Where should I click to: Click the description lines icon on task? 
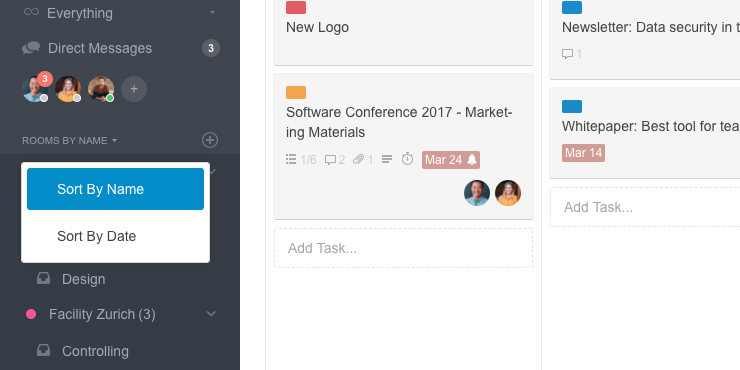[x=387, y=159]
